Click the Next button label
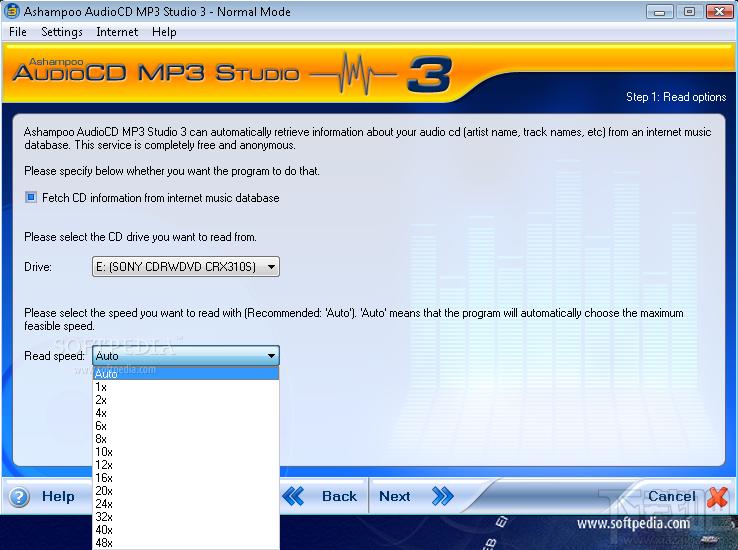738x550 pixels. [x=394, y=496]
